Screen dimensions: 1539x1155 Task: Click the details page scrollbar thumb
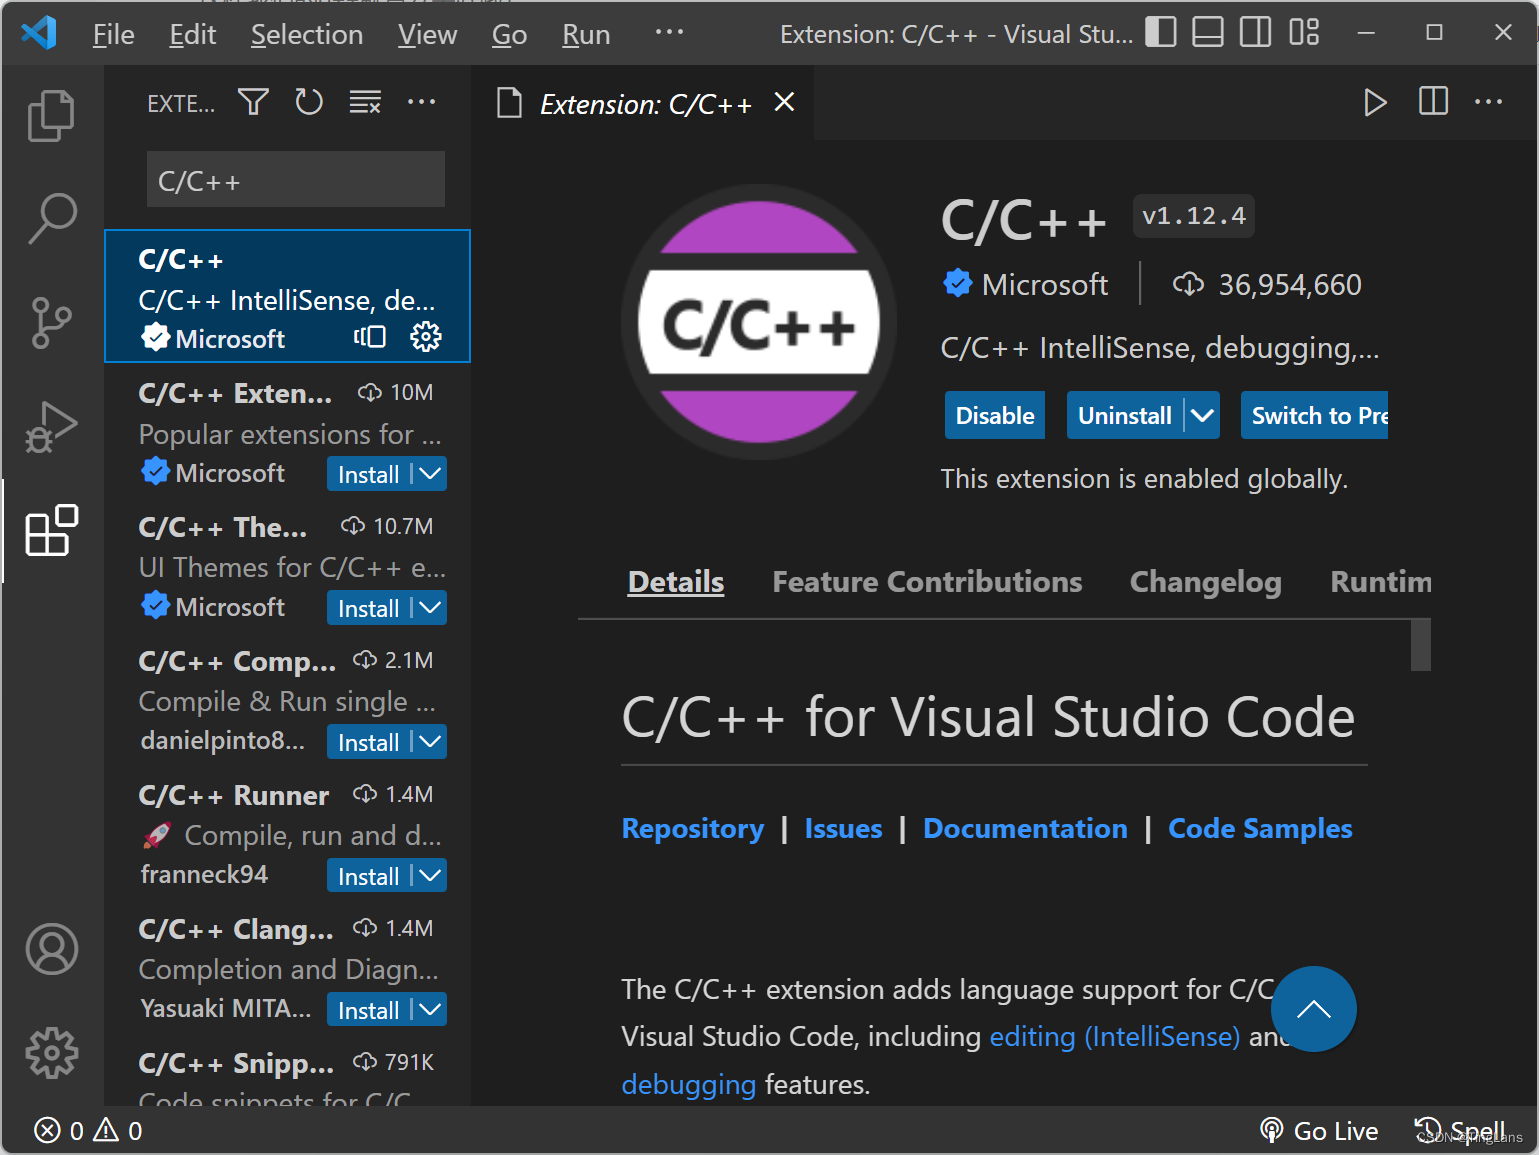[1420, 645]
